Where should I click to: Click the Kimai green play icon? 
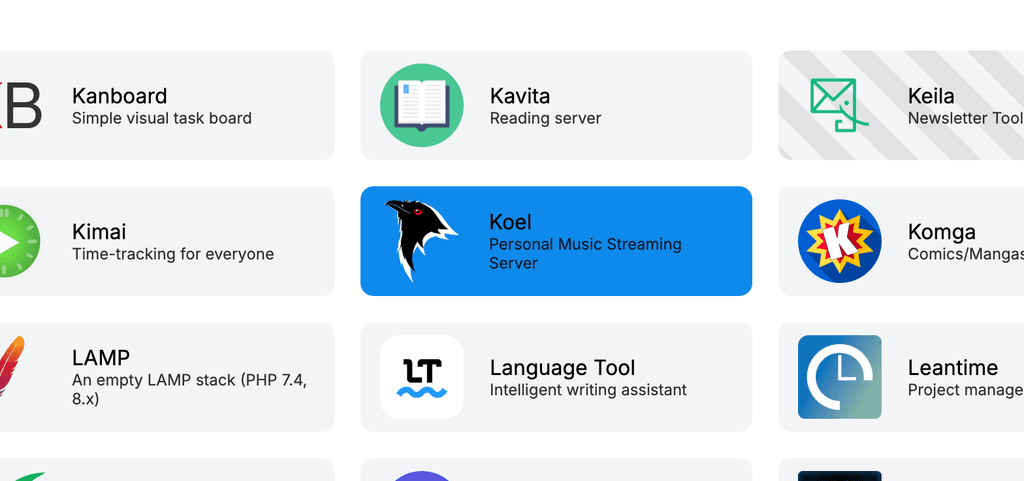pyautogui.click(x=17, y=241)
